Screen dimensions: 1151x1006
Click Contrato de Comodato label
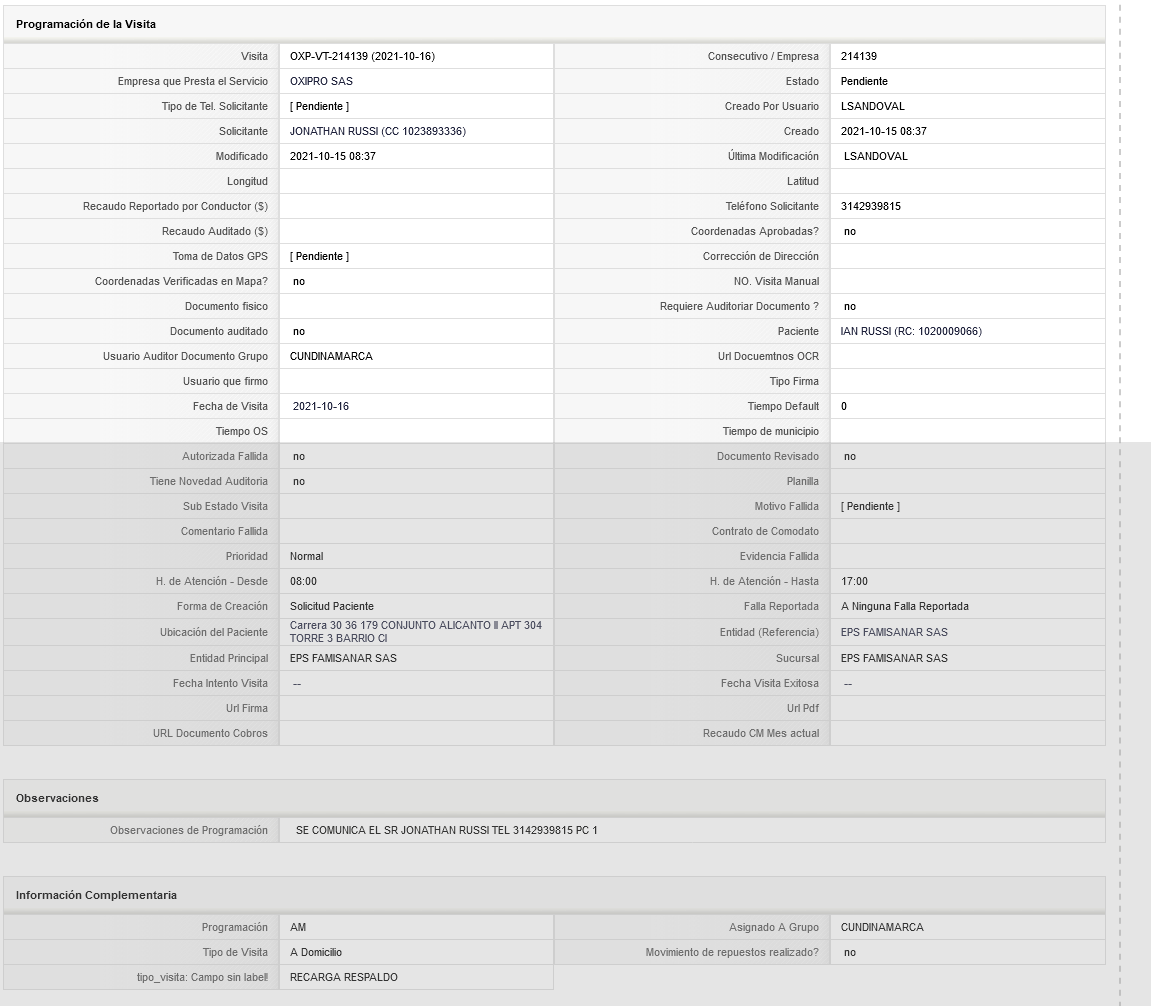(766, 532)
